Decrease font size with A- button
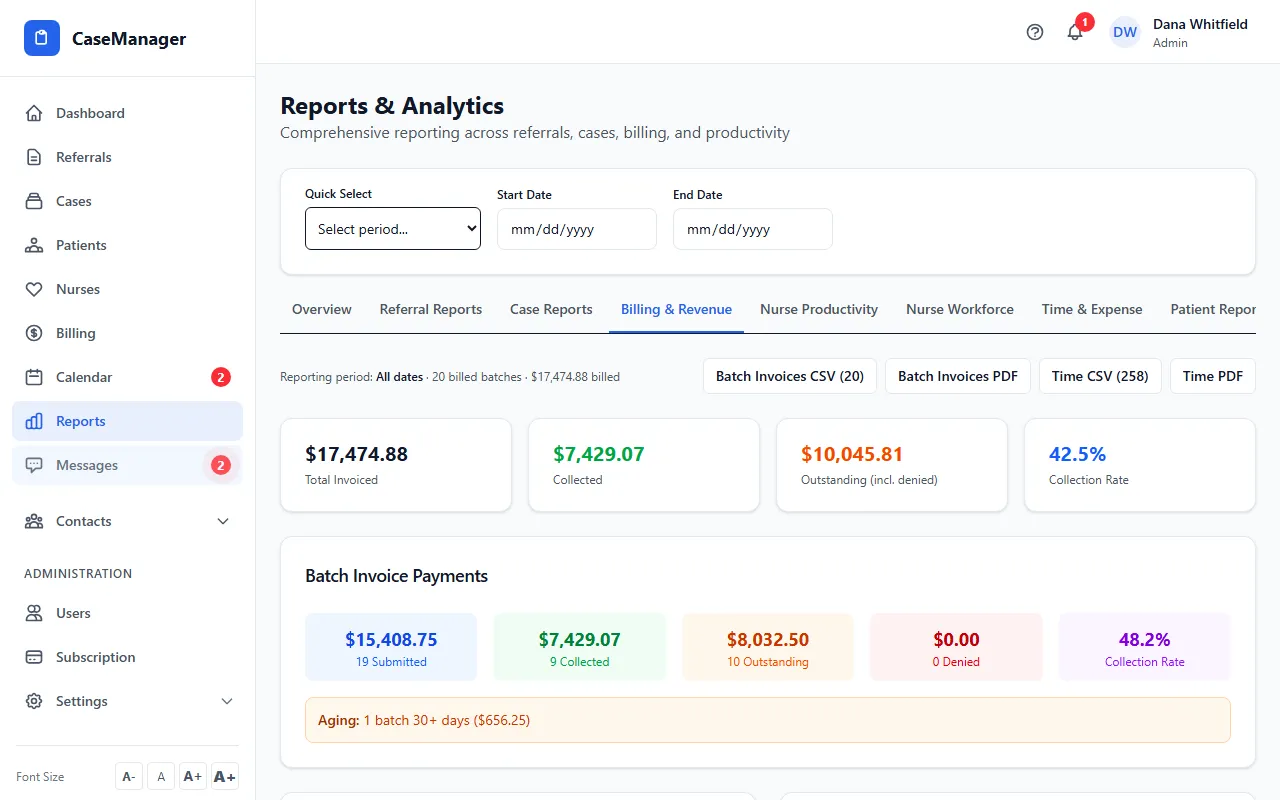Viewport: 1280px width, 800px height. [129, 777]
